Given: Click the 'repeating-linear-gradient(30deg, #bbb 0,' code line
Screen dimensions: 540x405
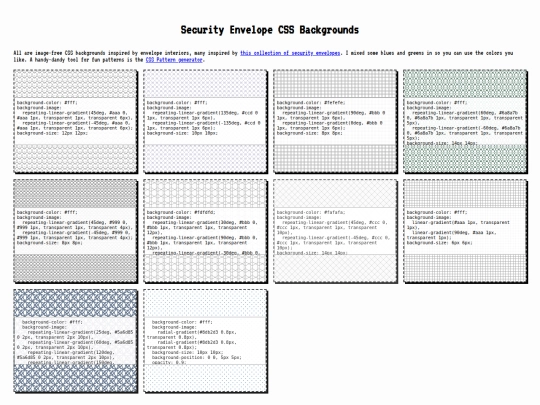Looking at the screenshot, I should coord(205,222).
